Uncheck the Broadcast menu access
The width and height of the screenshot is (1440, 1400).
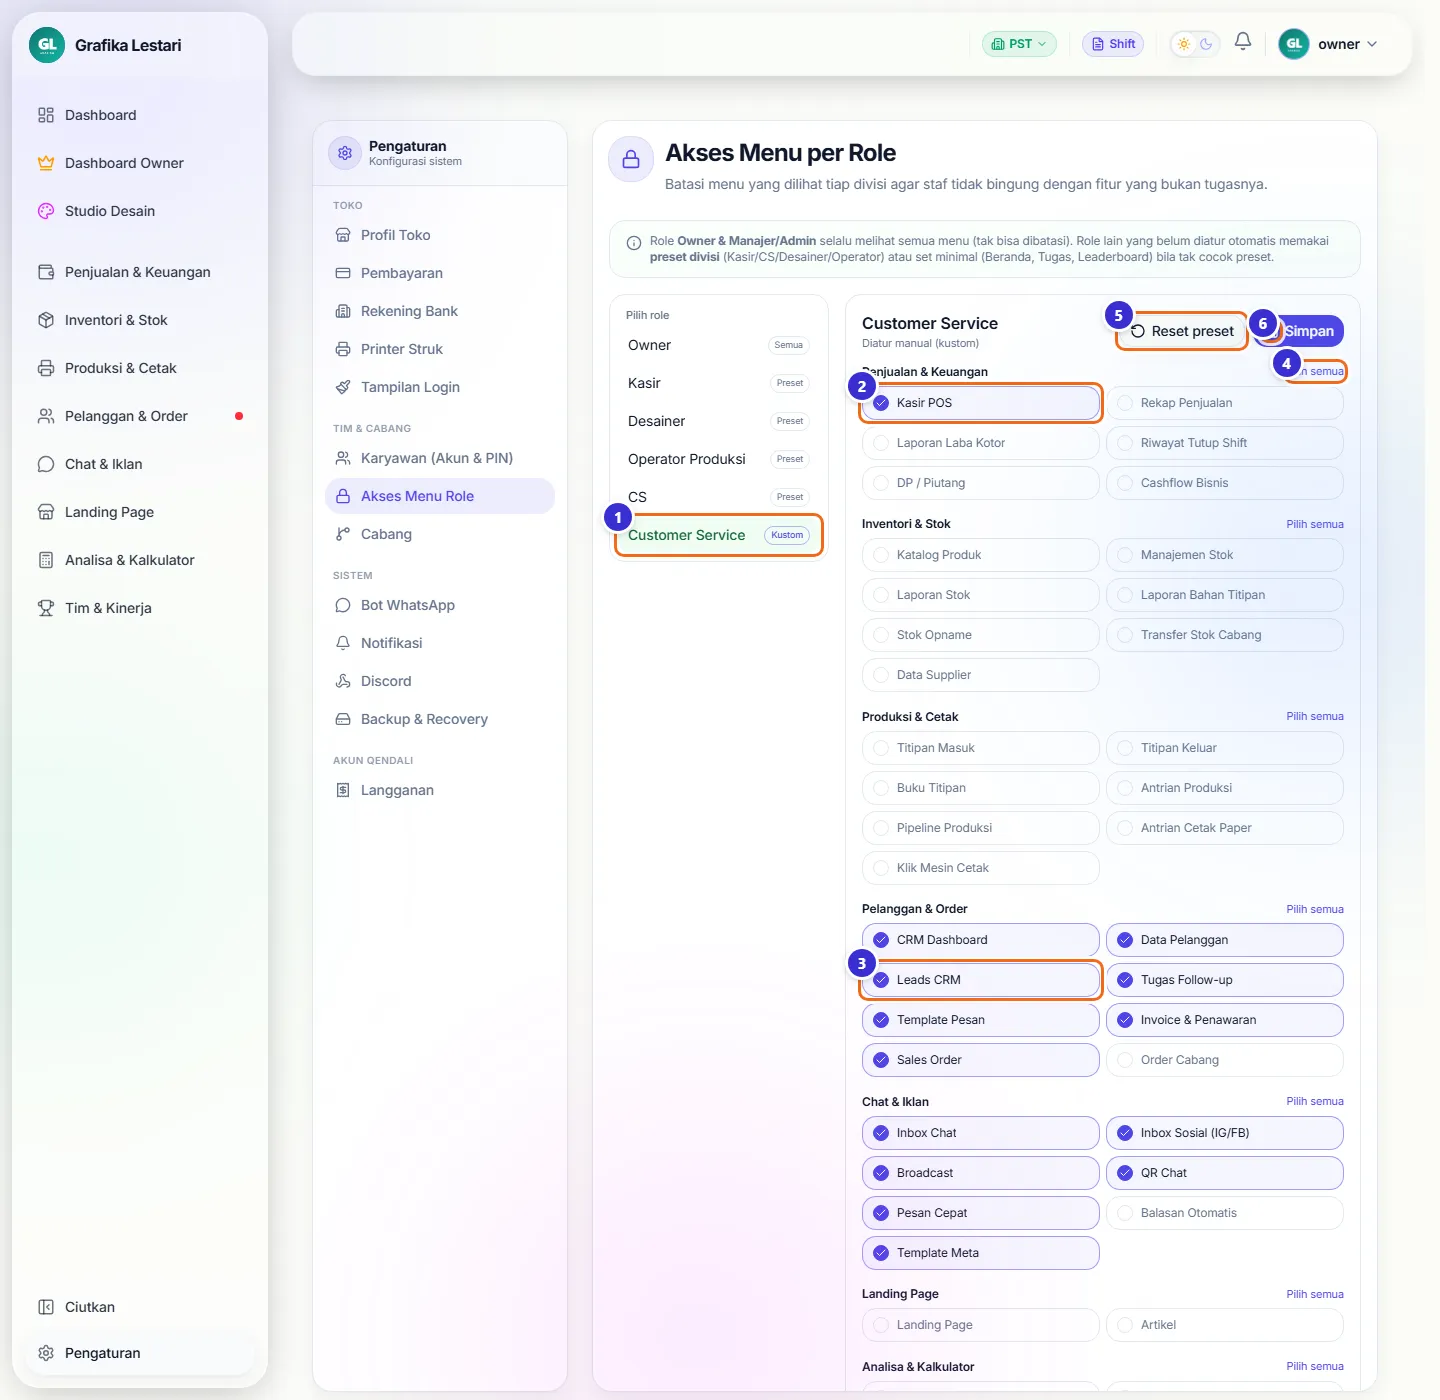pos(881,1173)
